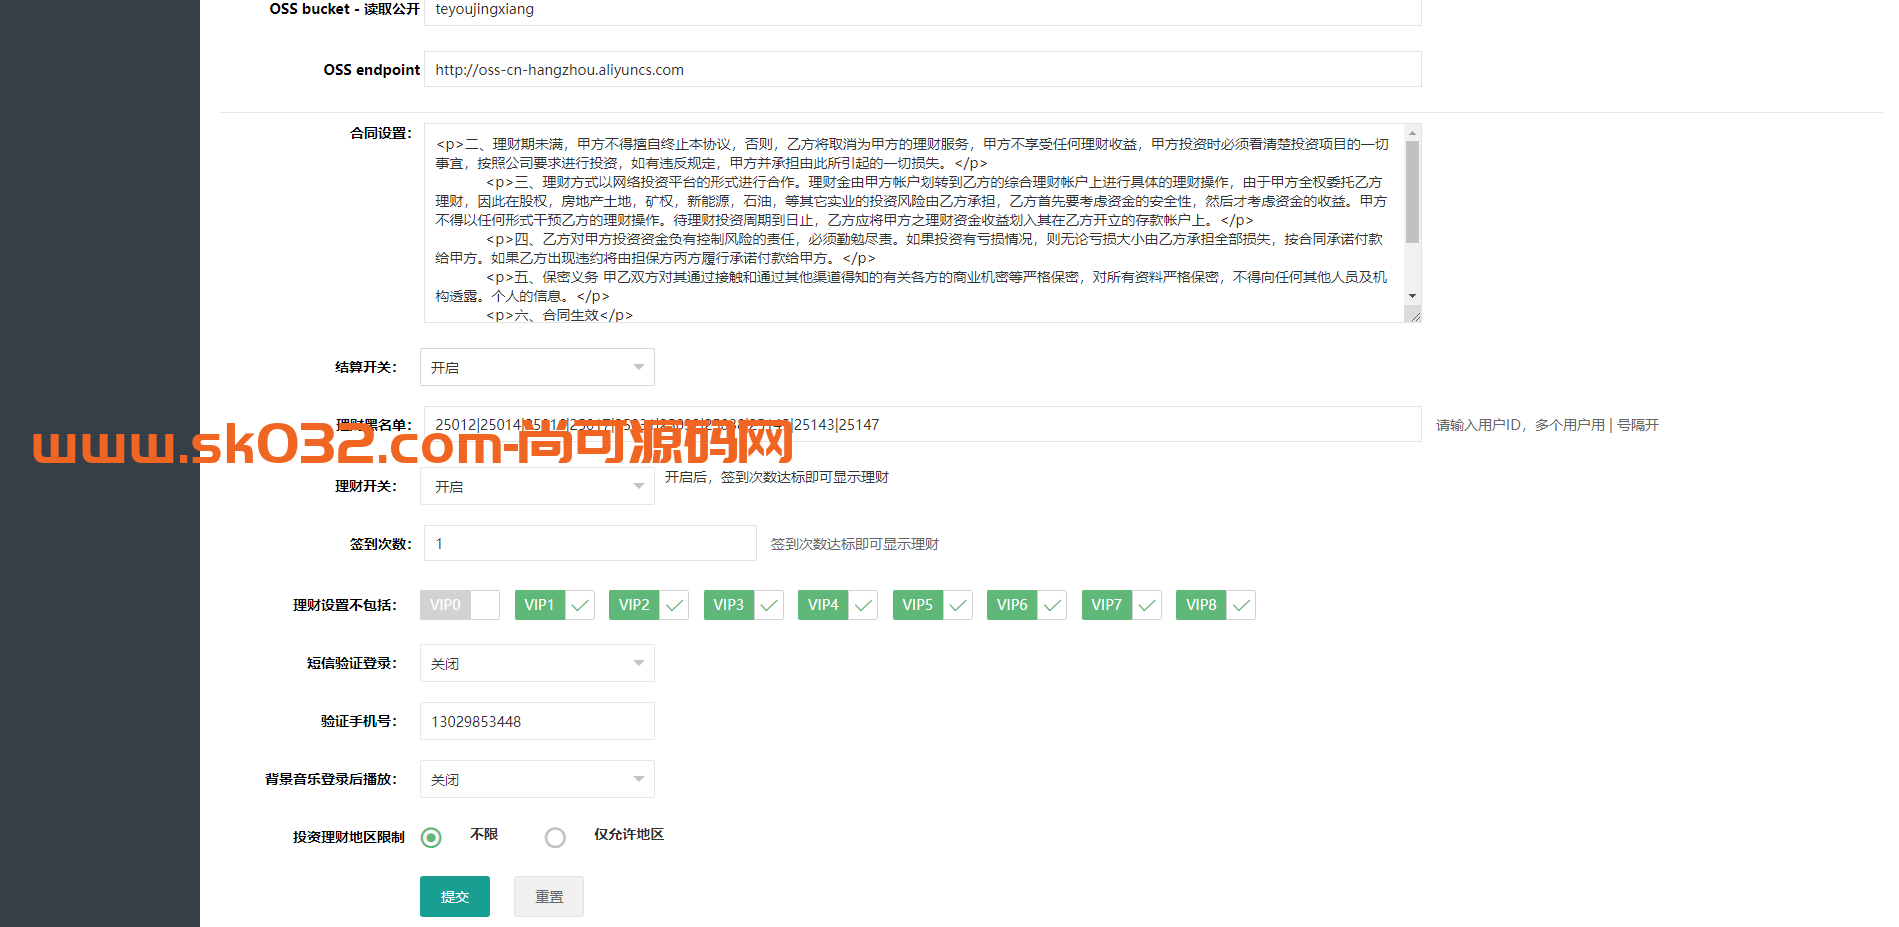Click the 短信验证登录 dropdown arrow icon
Viewport: 1899px width, 927px height.
tap(638, 663)
